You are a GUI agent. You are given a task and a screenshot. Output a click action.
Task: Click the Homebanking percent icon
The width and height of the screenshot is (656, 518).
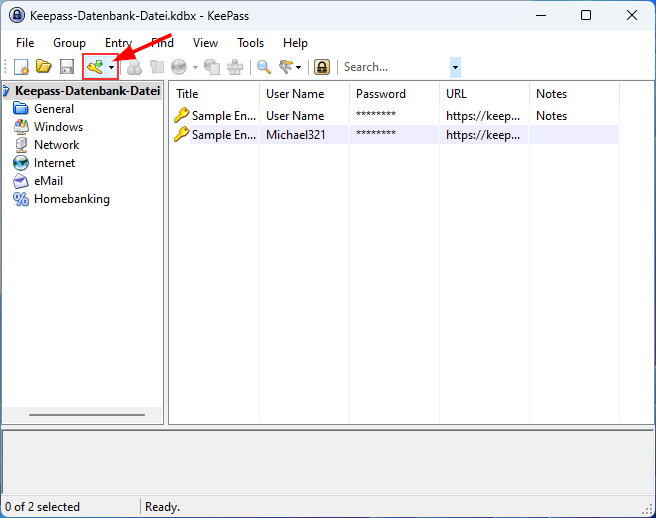pos(20,199)
